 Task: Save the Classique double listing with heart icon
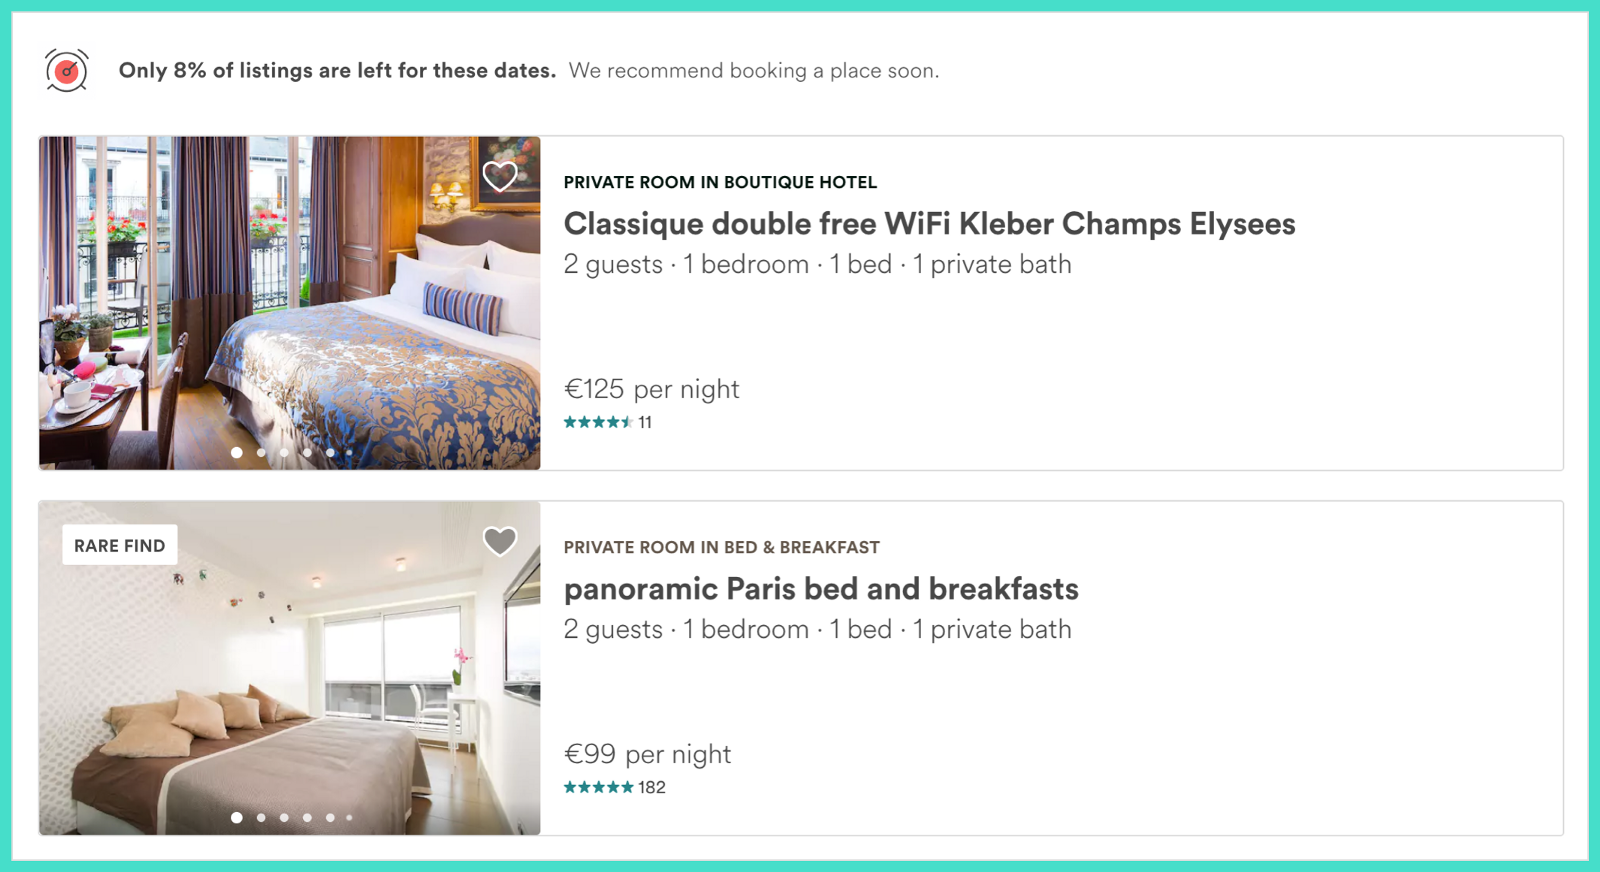pyautogui.click(x=500, y=176)
